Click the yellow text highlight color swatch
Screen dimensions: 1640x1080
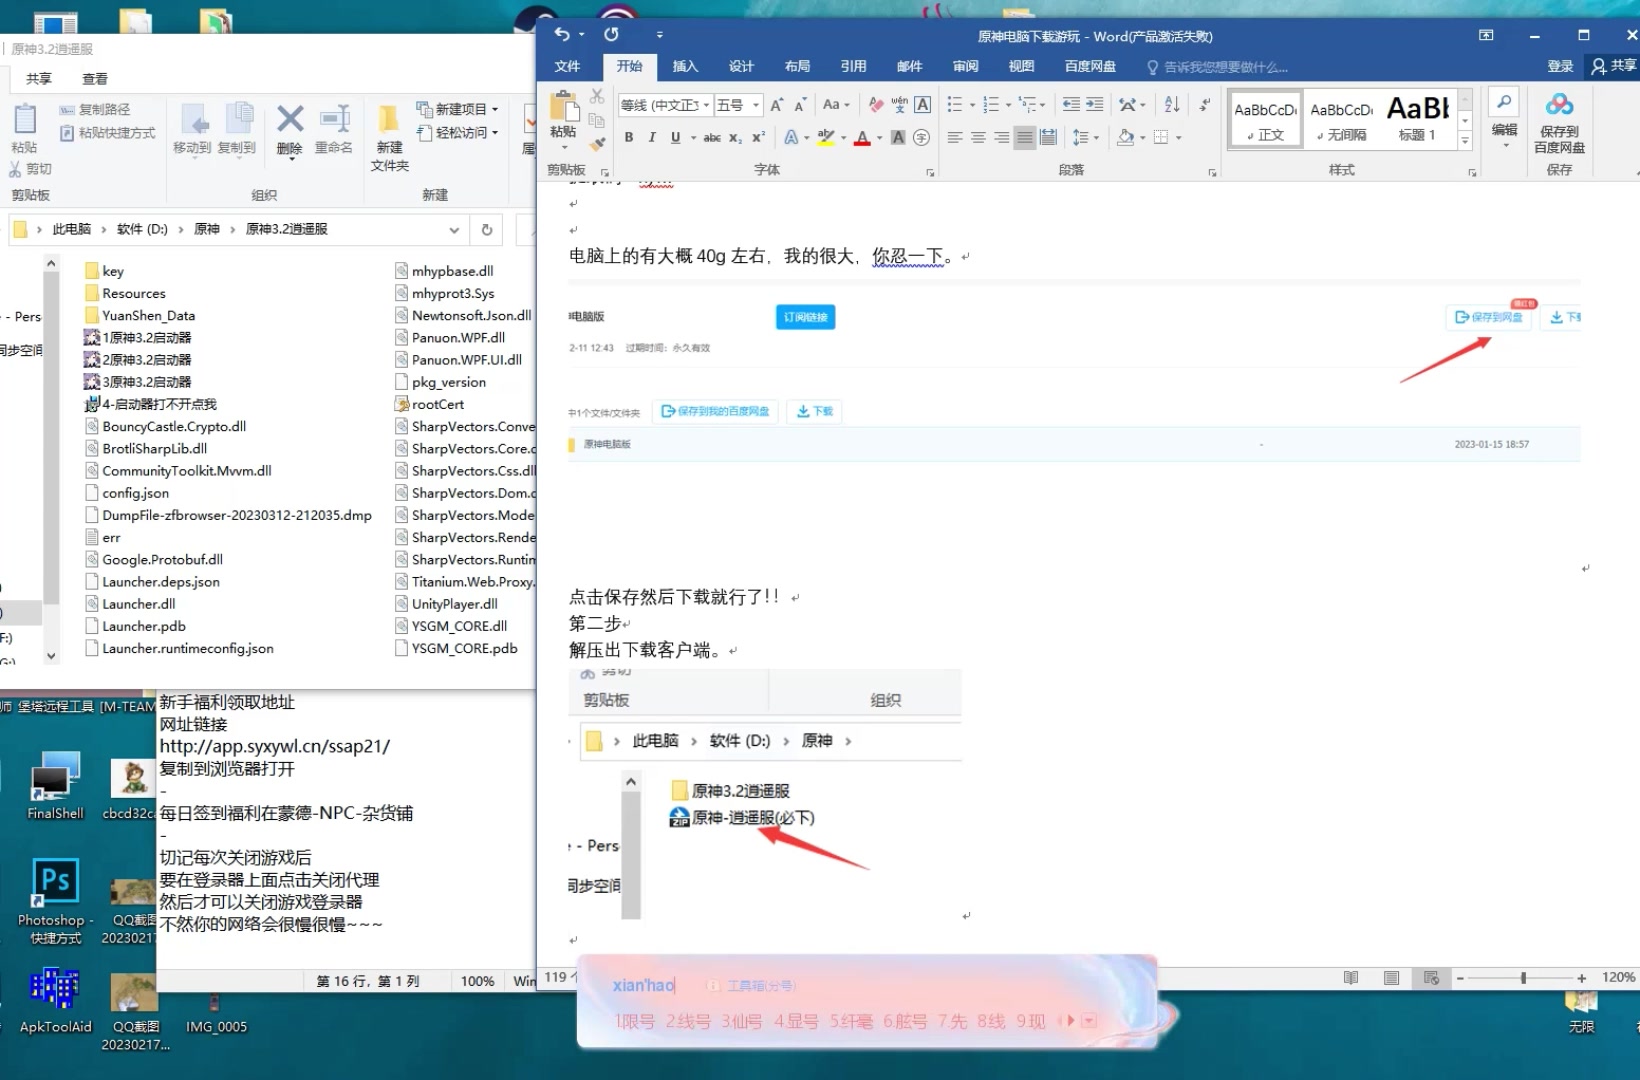coord(826,137)
